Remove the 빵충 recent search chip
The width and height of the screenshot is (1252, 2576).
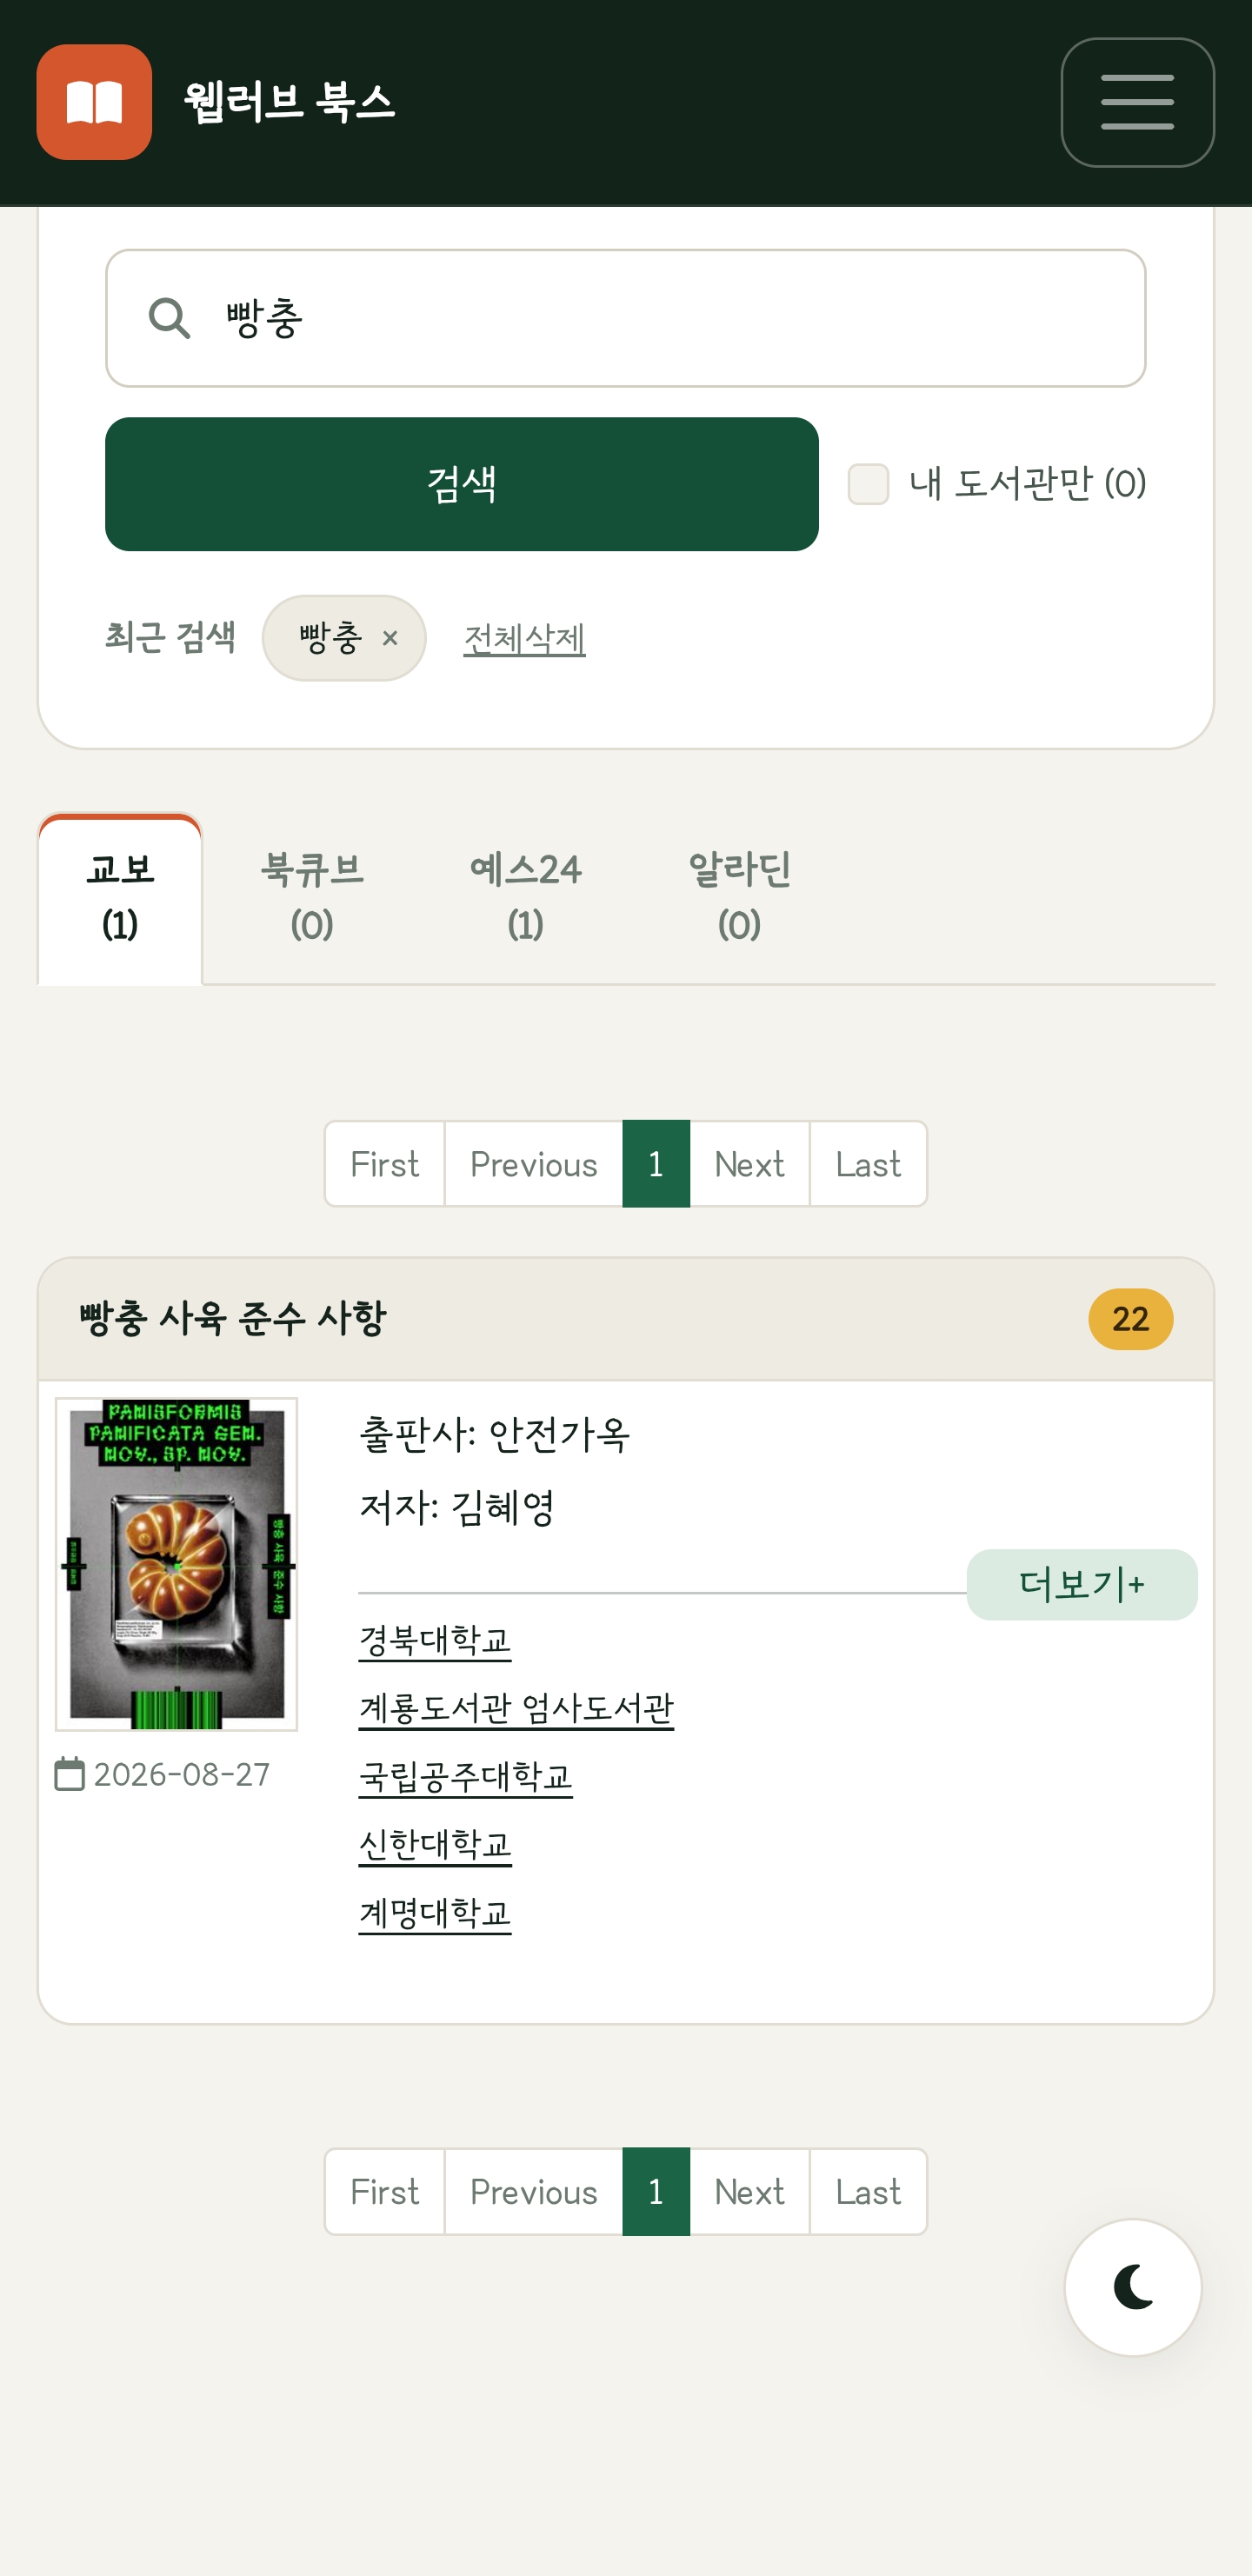(x=390, y=638)
